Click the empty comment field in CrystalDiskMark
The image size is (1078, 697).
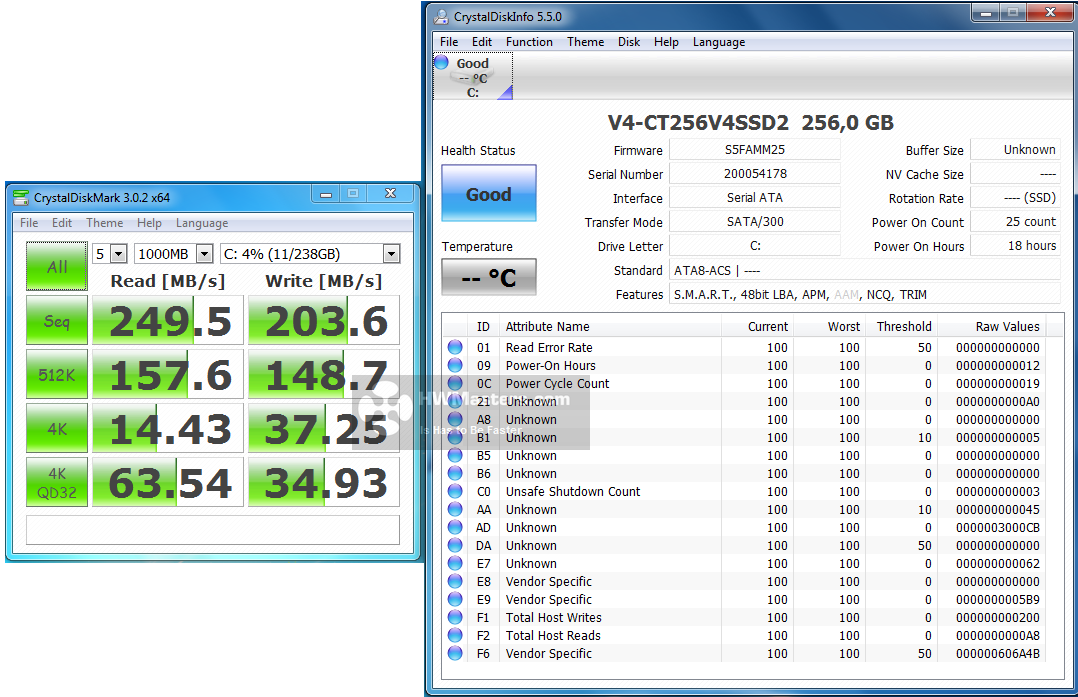point(213,530)
